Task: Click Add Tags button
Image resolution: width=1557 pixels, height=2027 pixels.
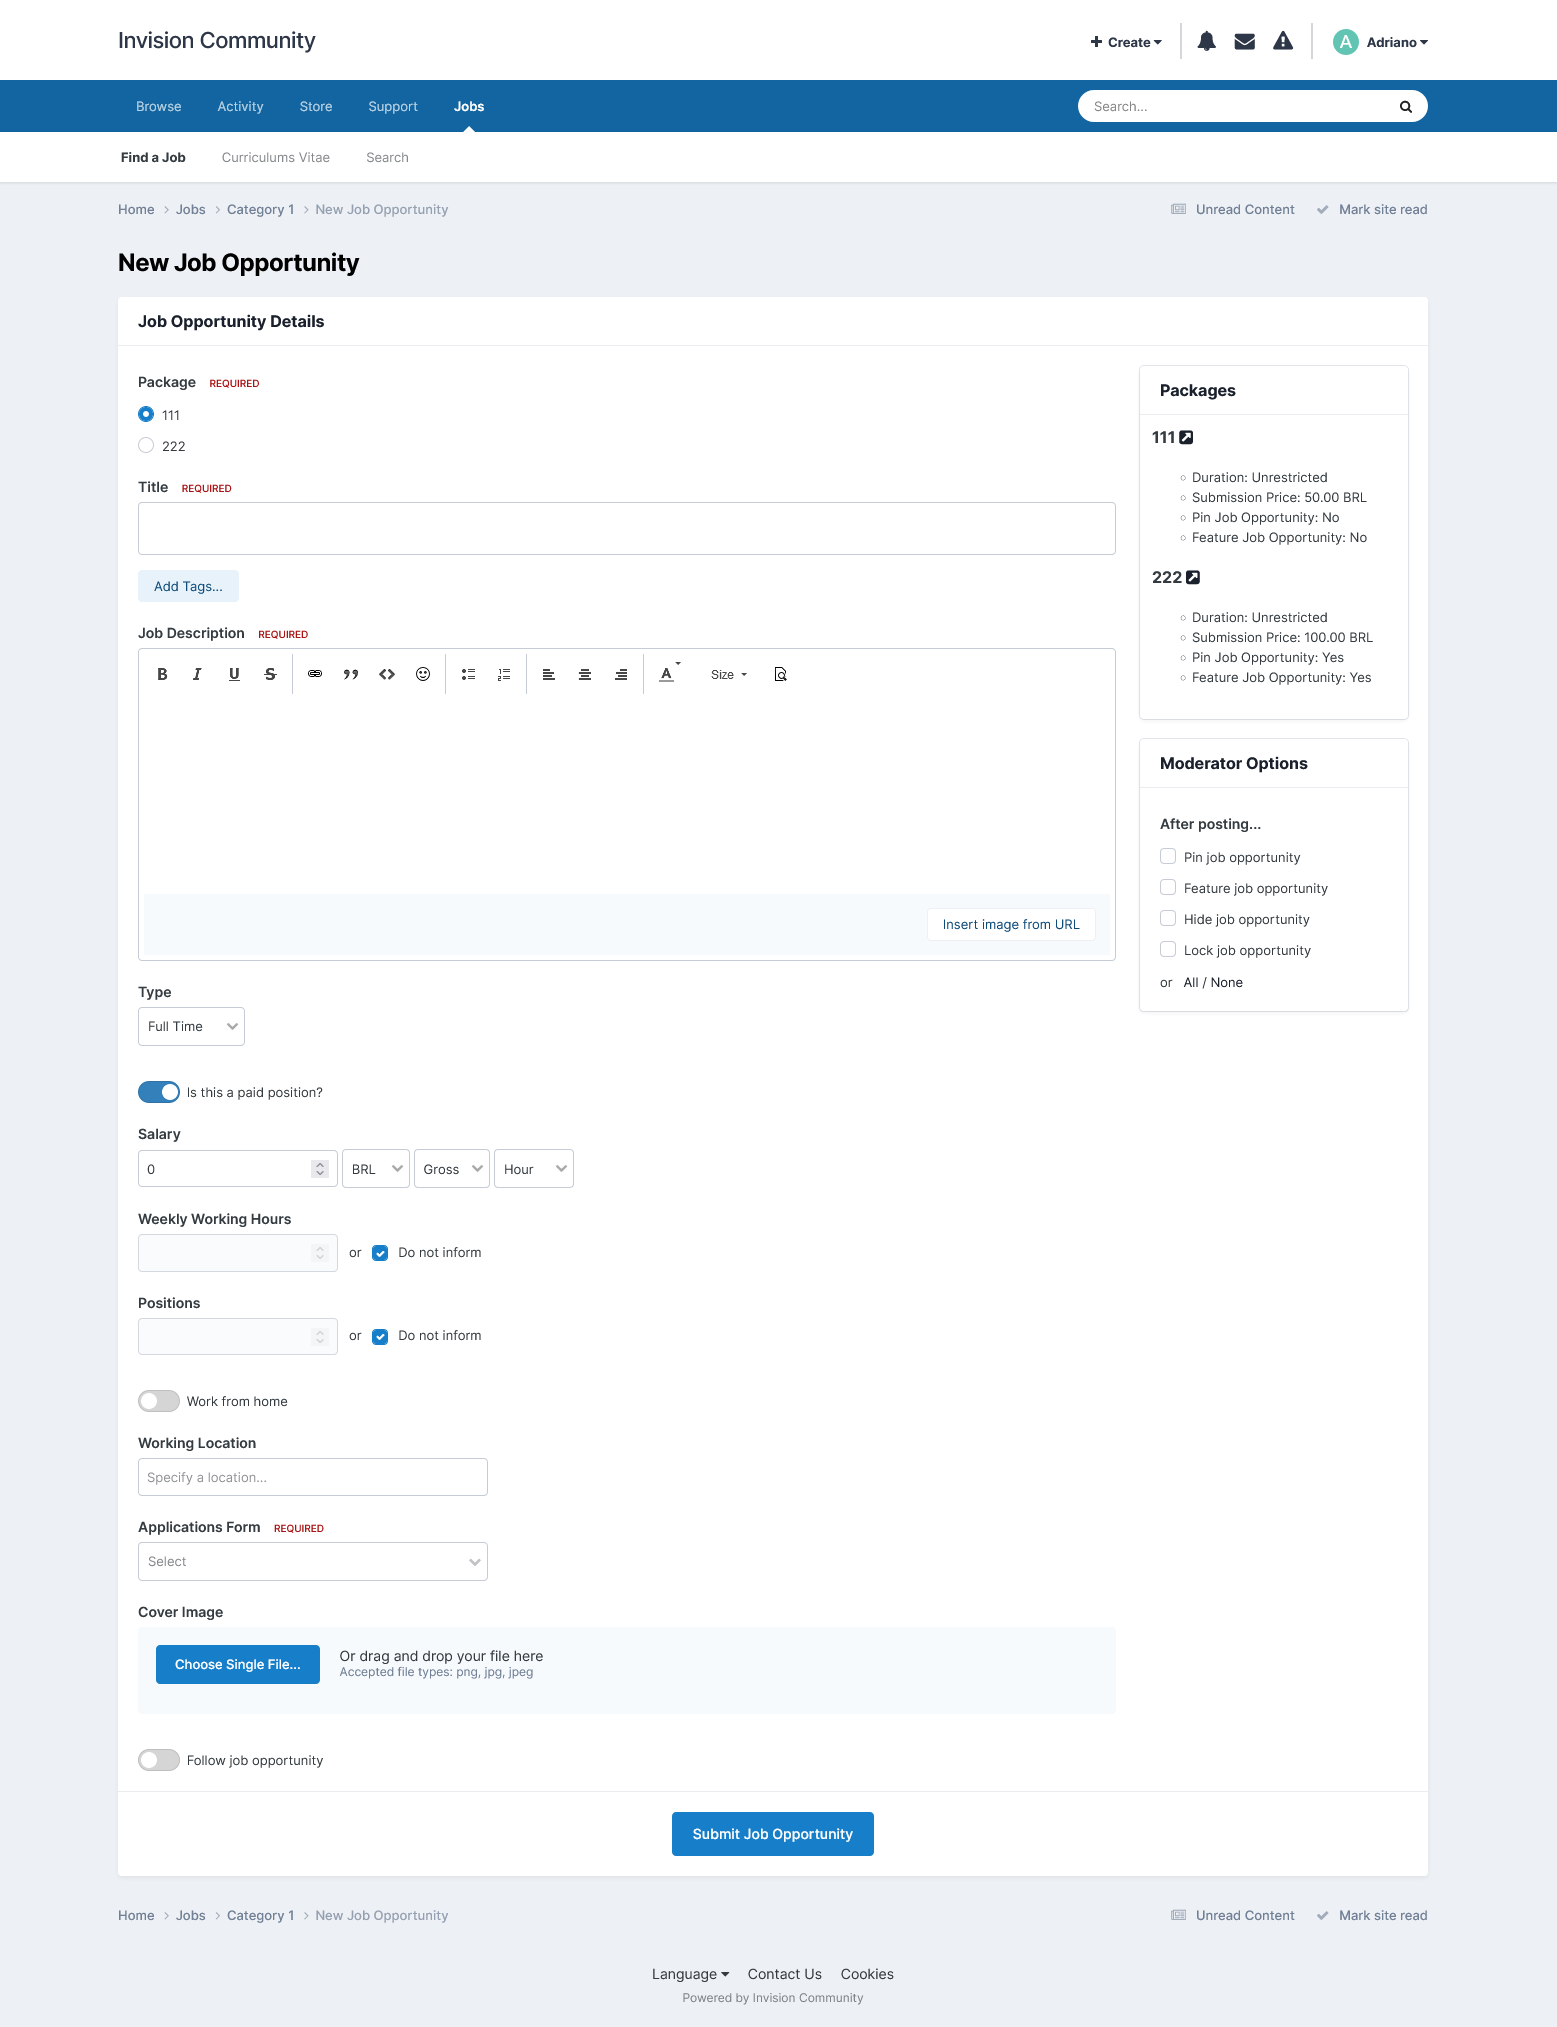Action: [188, 586]
